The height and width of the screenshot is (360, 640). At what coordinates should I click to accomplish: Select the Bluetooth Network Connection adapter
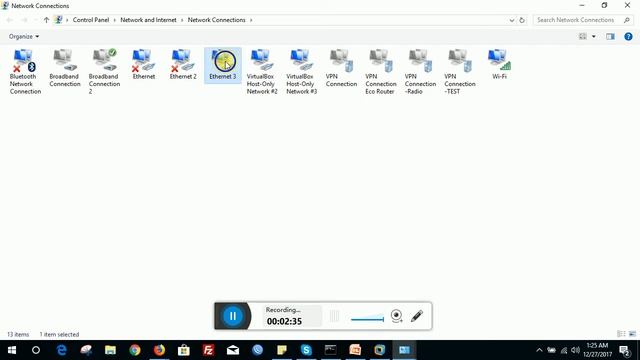24,72
